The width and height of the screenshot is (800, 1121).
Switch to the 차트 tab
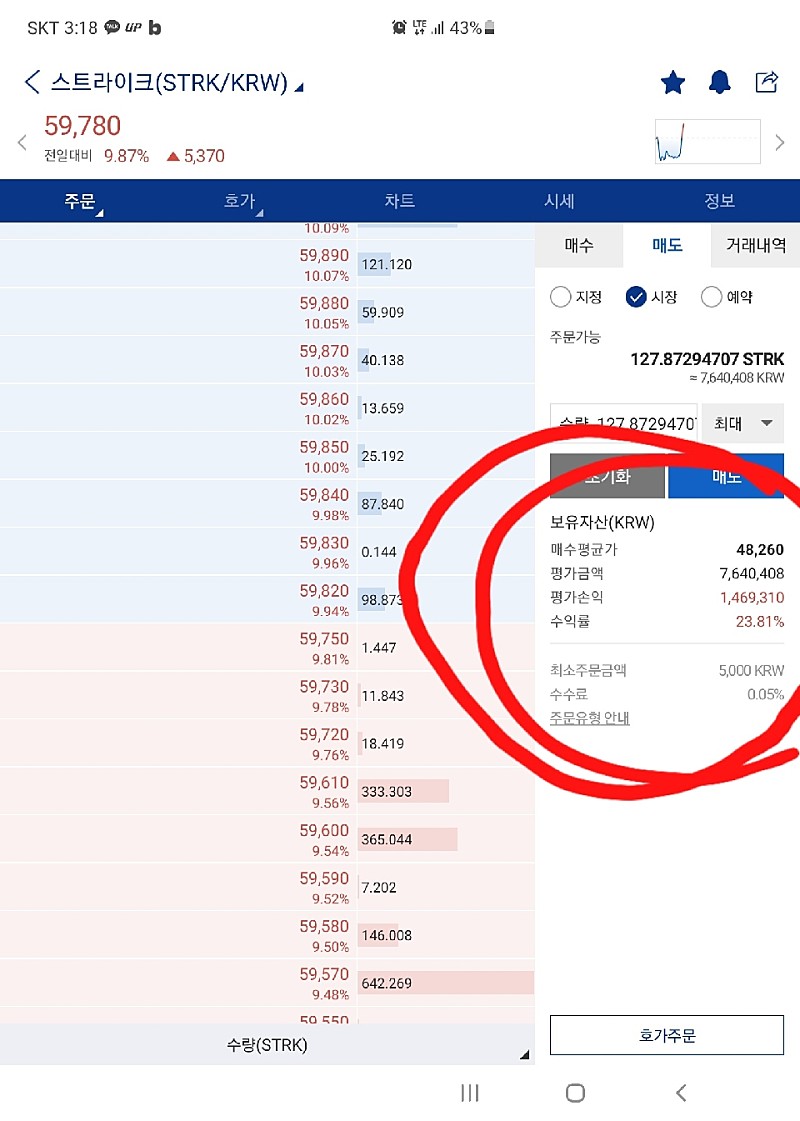click(400, 201)
